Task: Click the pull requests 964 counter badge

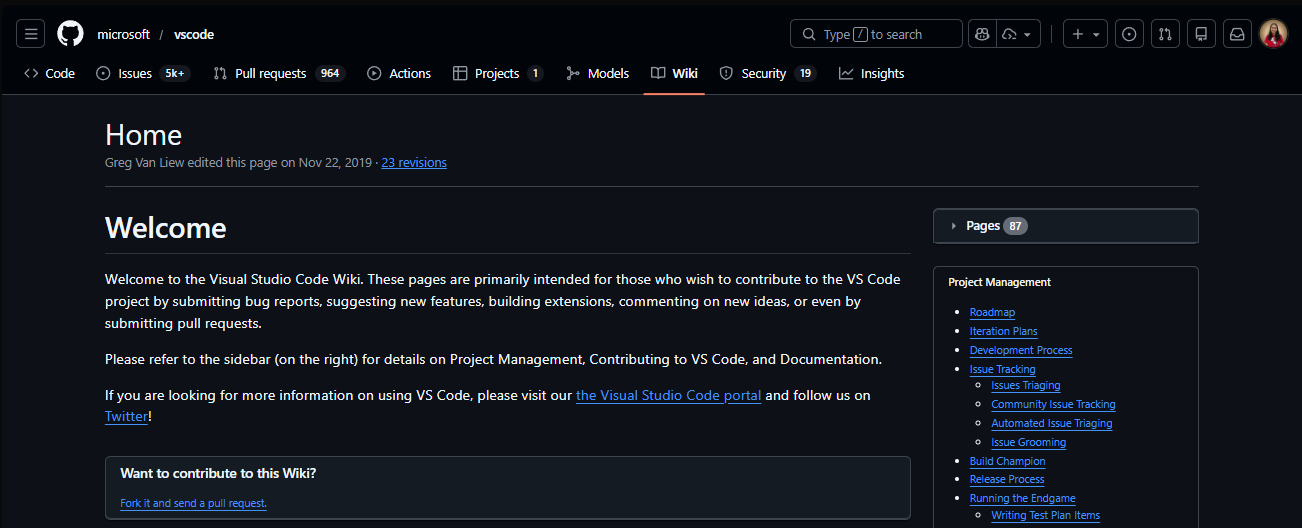Action: point(330,73)
